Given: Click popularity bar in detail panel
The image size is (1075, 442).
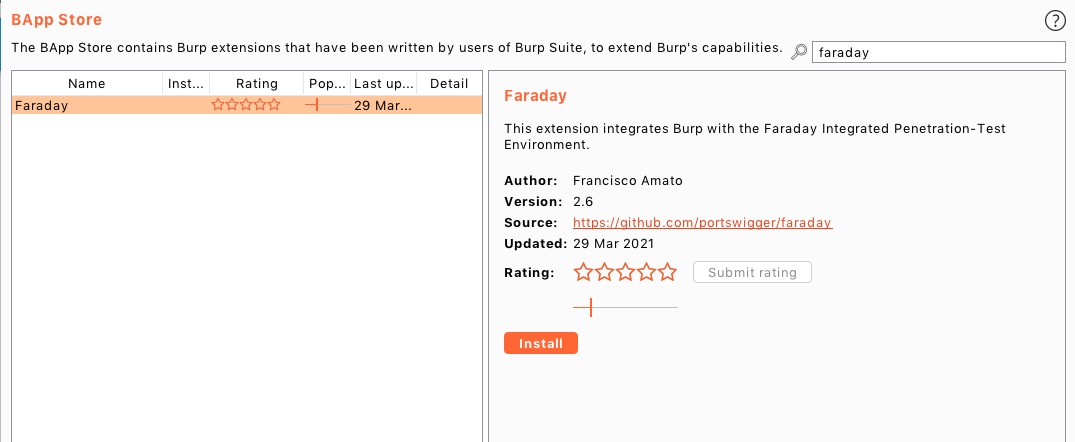Looking at the screenshot, I should (x=625, y=308).
